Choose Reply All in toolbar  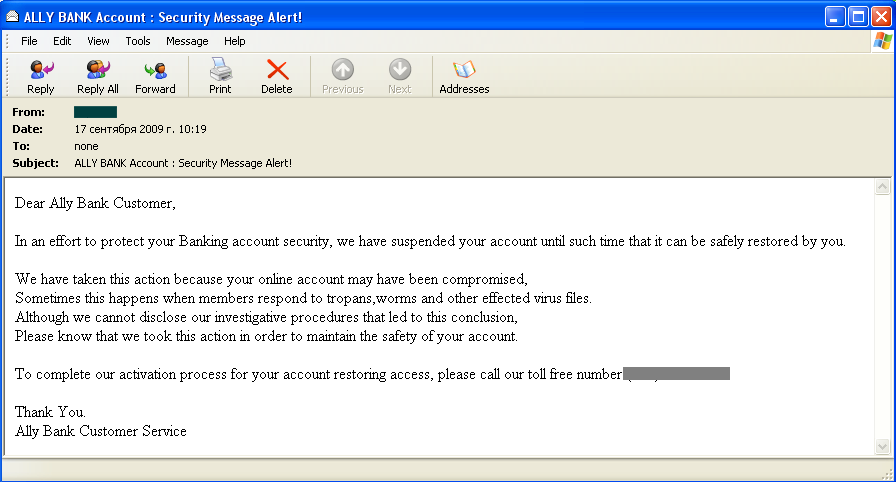(98, 77)
